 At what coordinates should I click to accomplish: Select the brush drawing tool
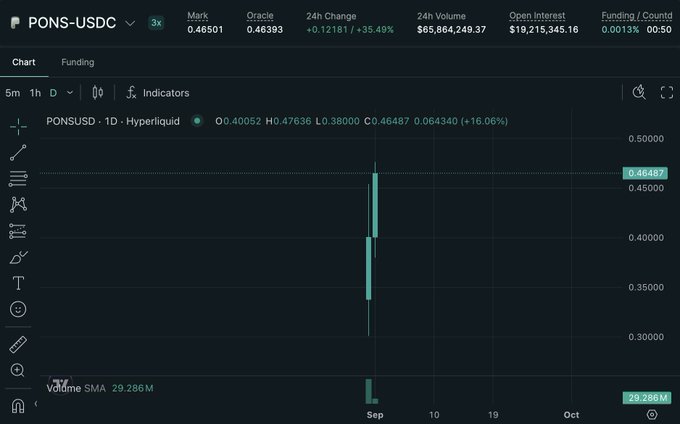[18, 257]
